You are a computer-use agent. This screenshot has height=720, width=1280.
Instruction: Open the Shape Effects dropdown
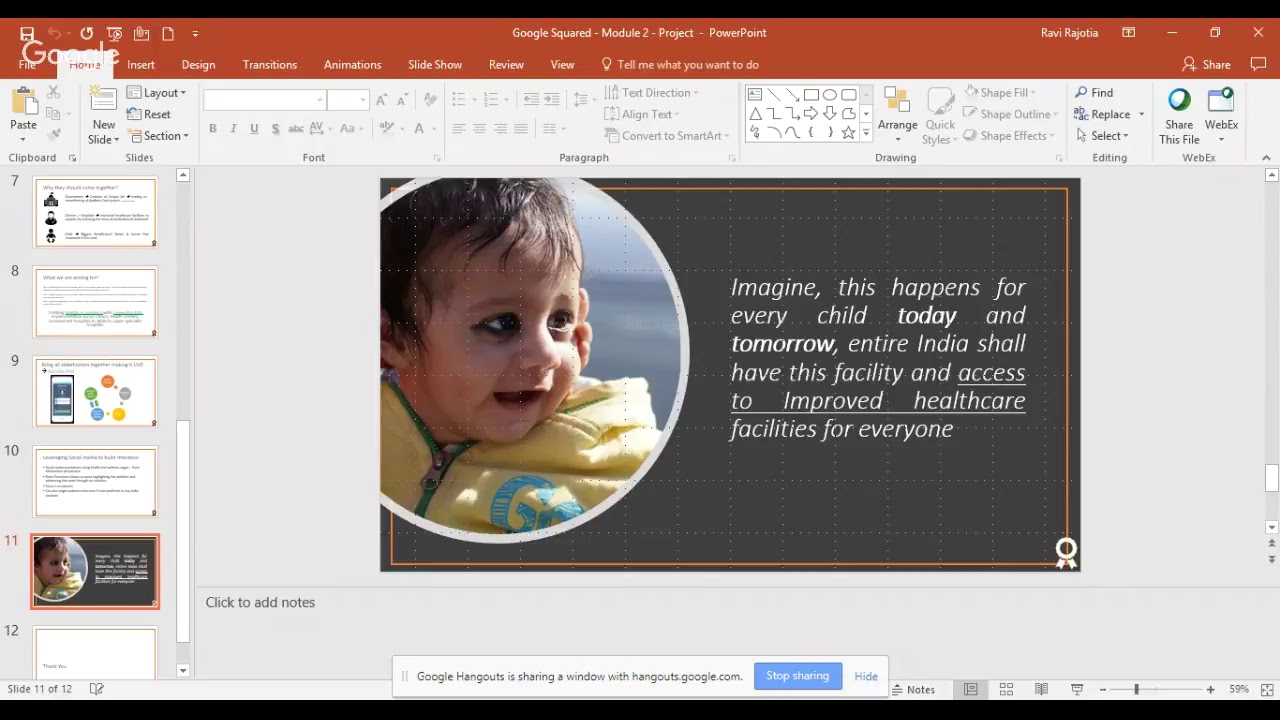1009,136
